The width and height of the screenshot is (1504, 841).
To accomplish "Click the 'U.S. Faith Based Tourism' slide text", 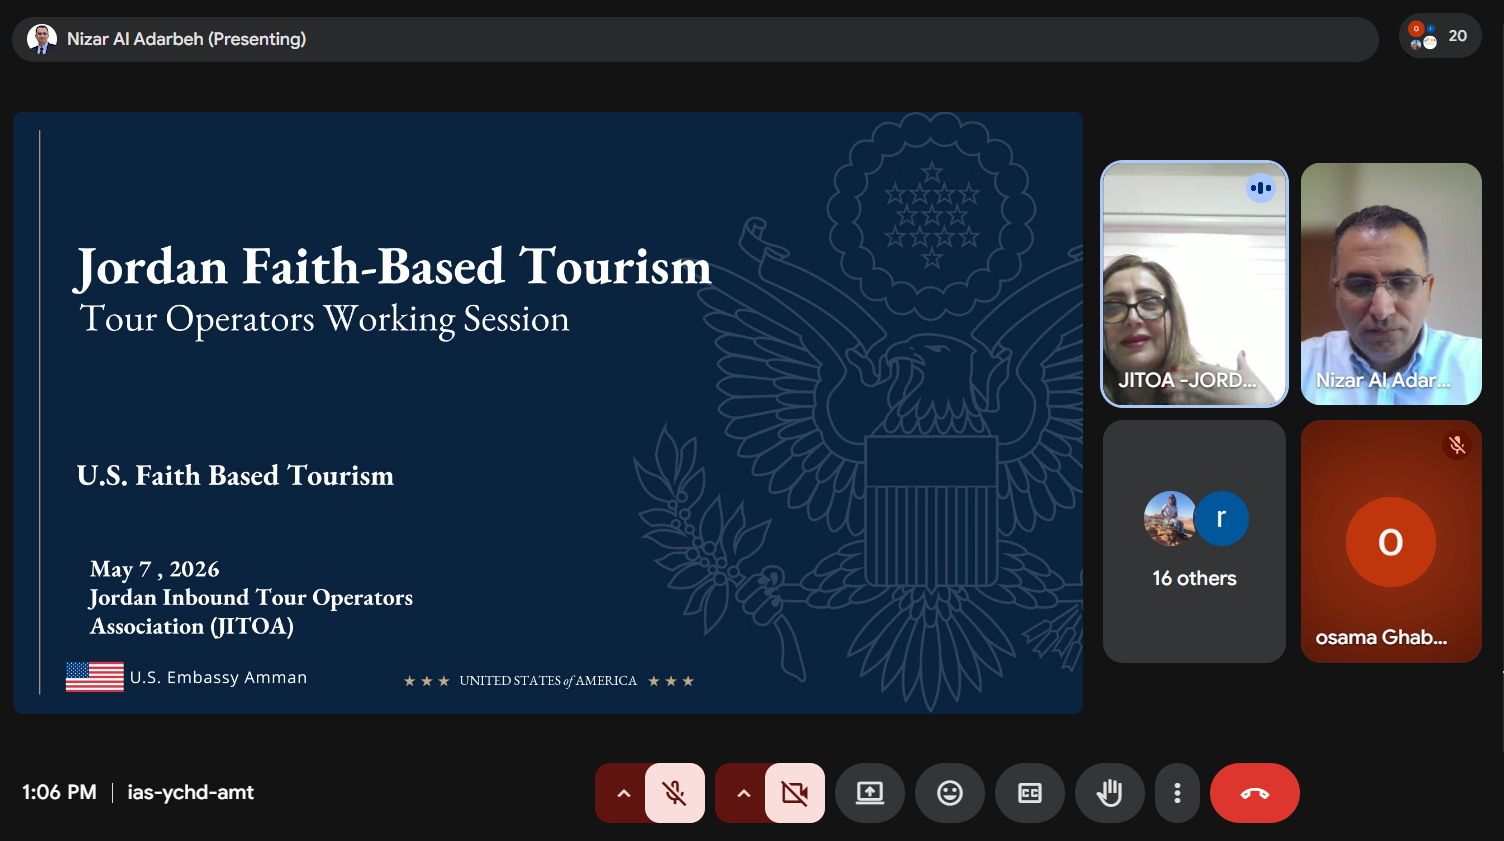I will tap(235, 475).
